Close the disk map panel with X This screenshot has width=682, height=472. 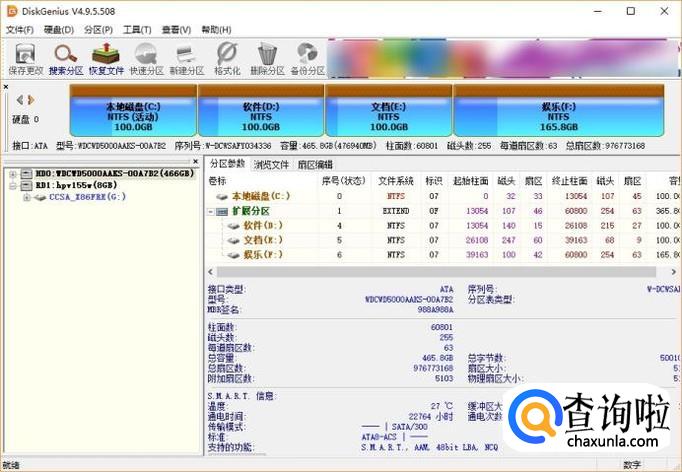tap(6, 87)
